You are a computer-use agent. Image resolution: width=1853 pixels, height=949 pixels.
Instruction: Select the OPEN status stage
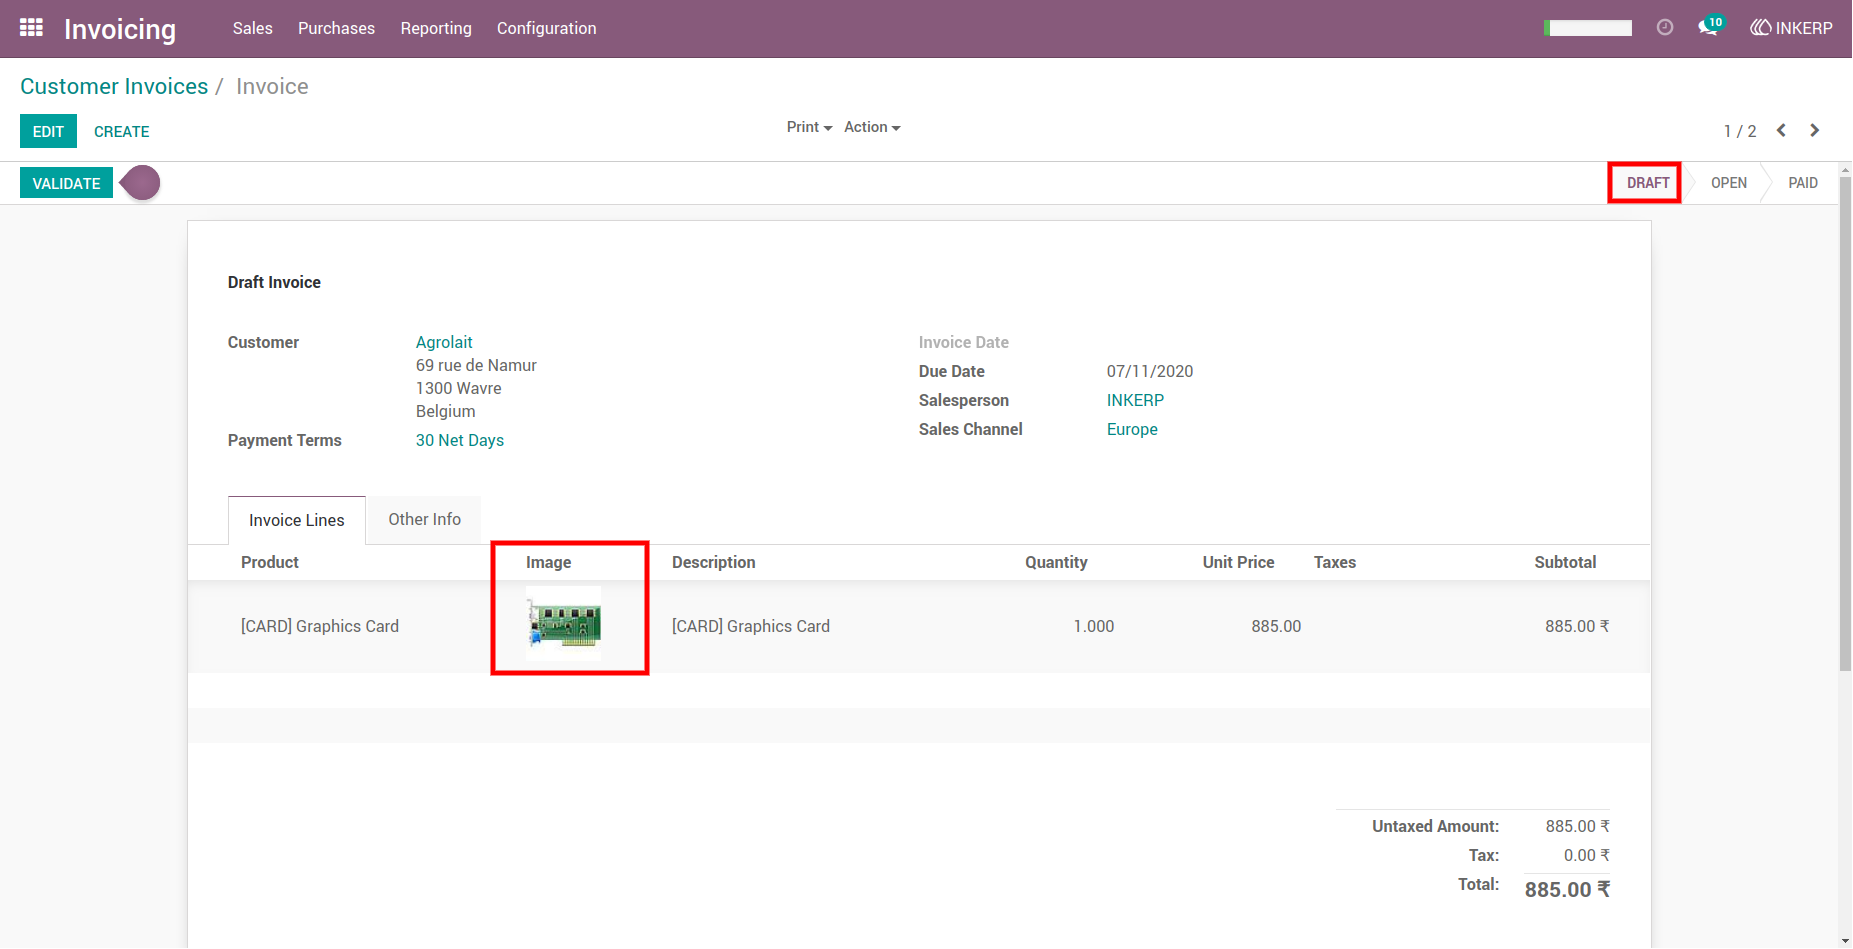[1729, 183]
